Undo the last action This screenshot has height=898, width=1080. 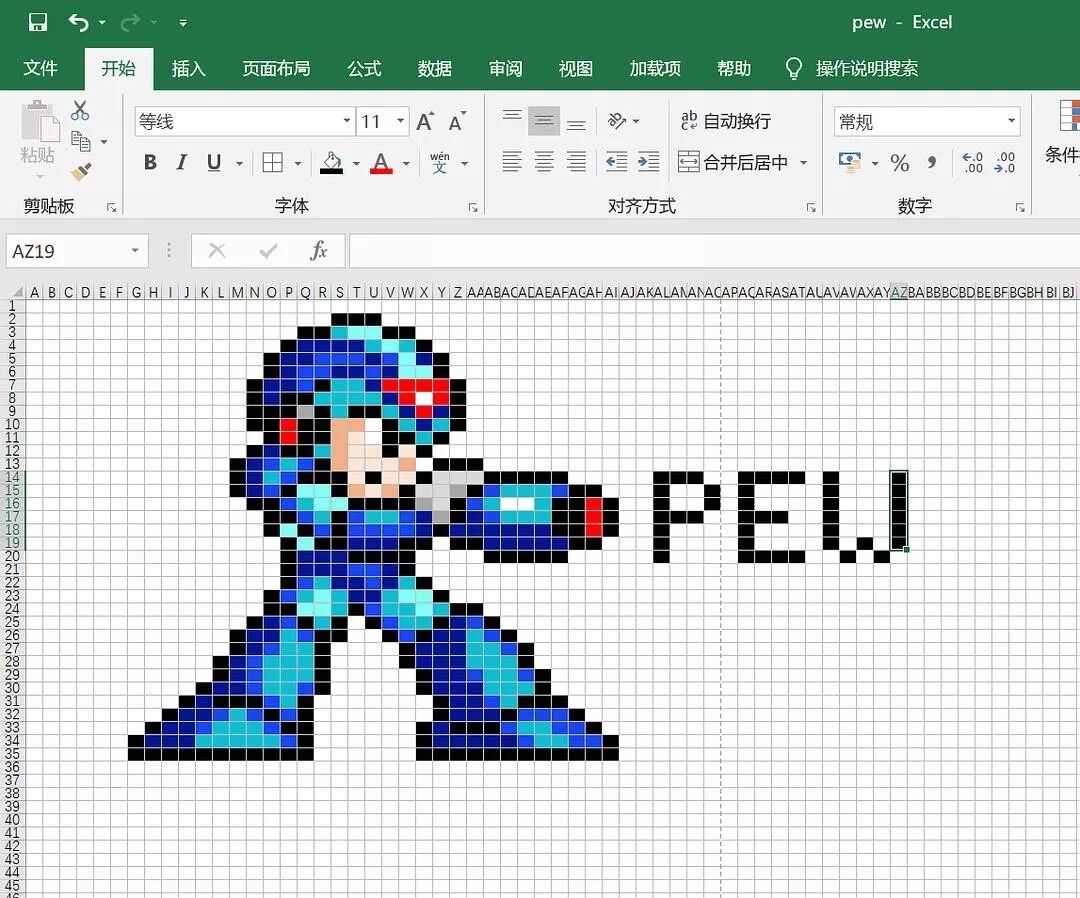pyautogui.click(x=79, y=23)
